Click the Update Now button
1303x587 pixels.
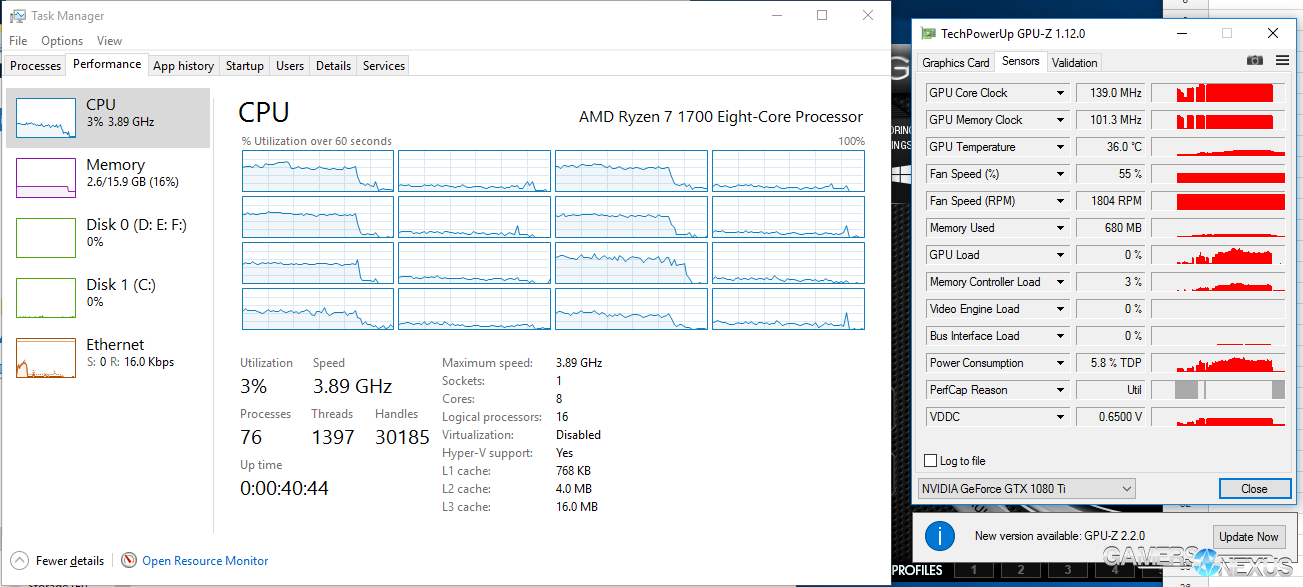pyautogui.click(x=1248, y=537)
